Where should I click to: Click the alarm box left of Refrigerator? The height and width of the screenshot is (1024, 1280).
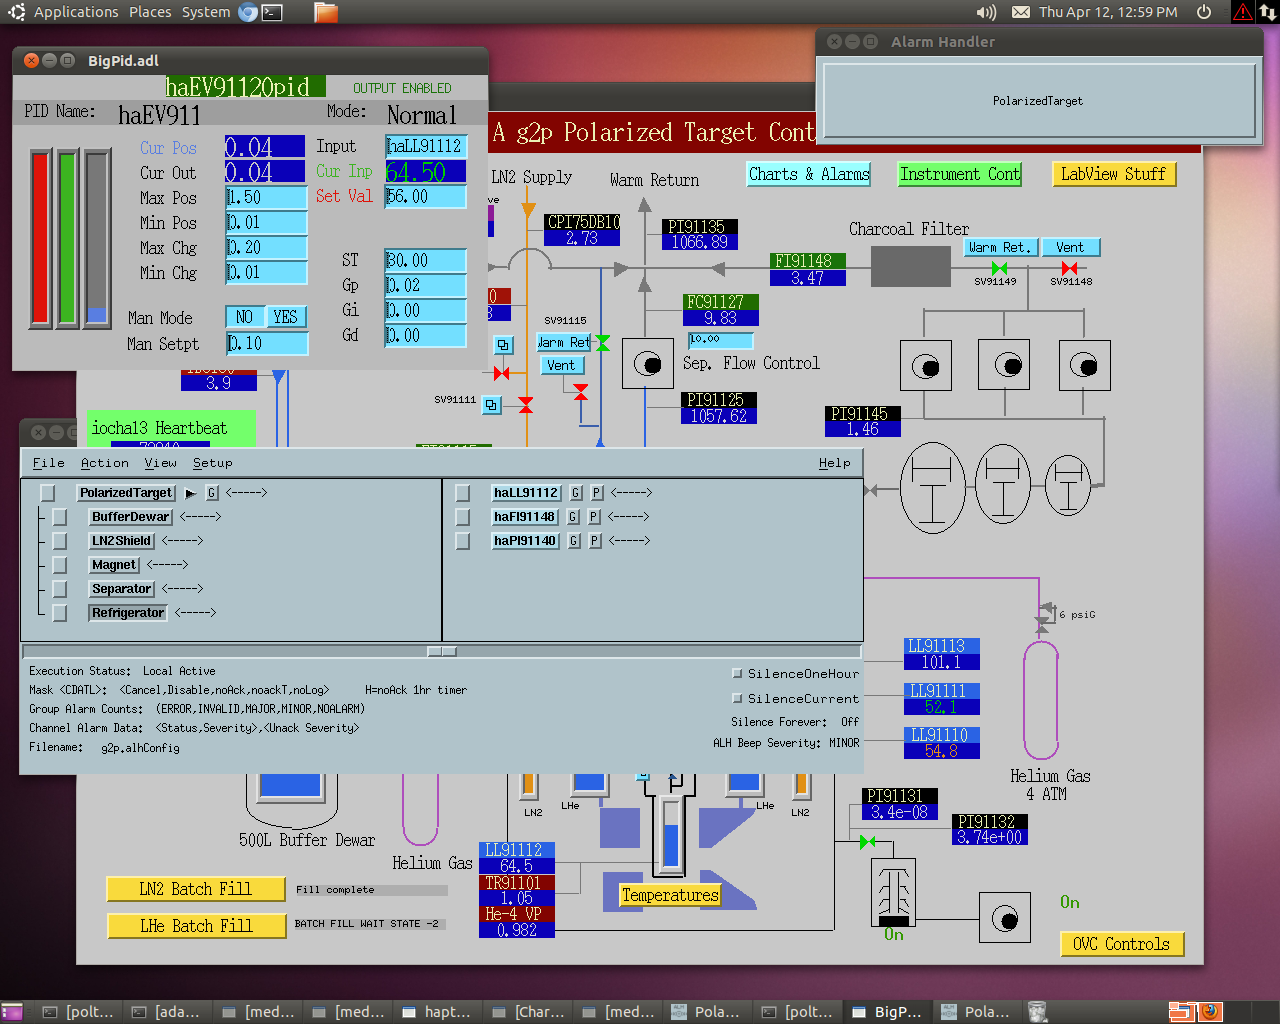(60, 613)
